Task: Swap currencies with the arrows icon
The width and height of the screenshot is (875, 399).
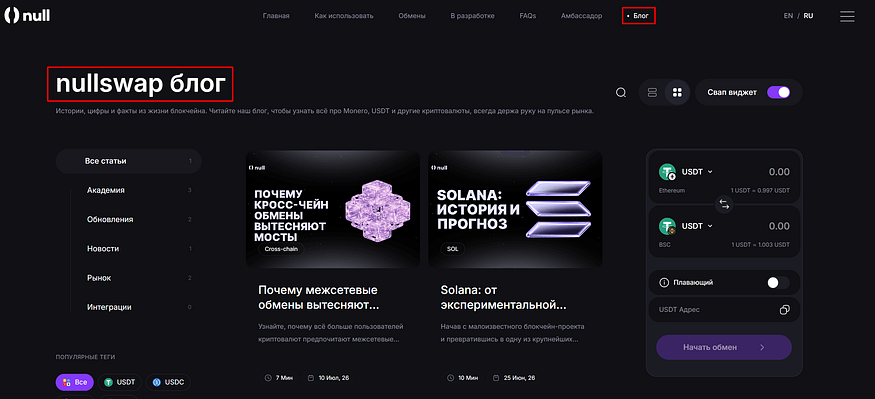Action: [x=724, y=205]
